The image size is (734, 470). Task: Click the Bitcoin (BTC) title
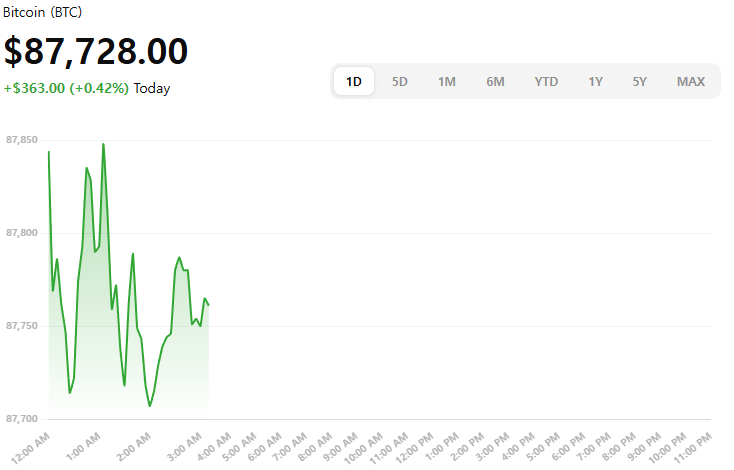(x=45, y=14)
